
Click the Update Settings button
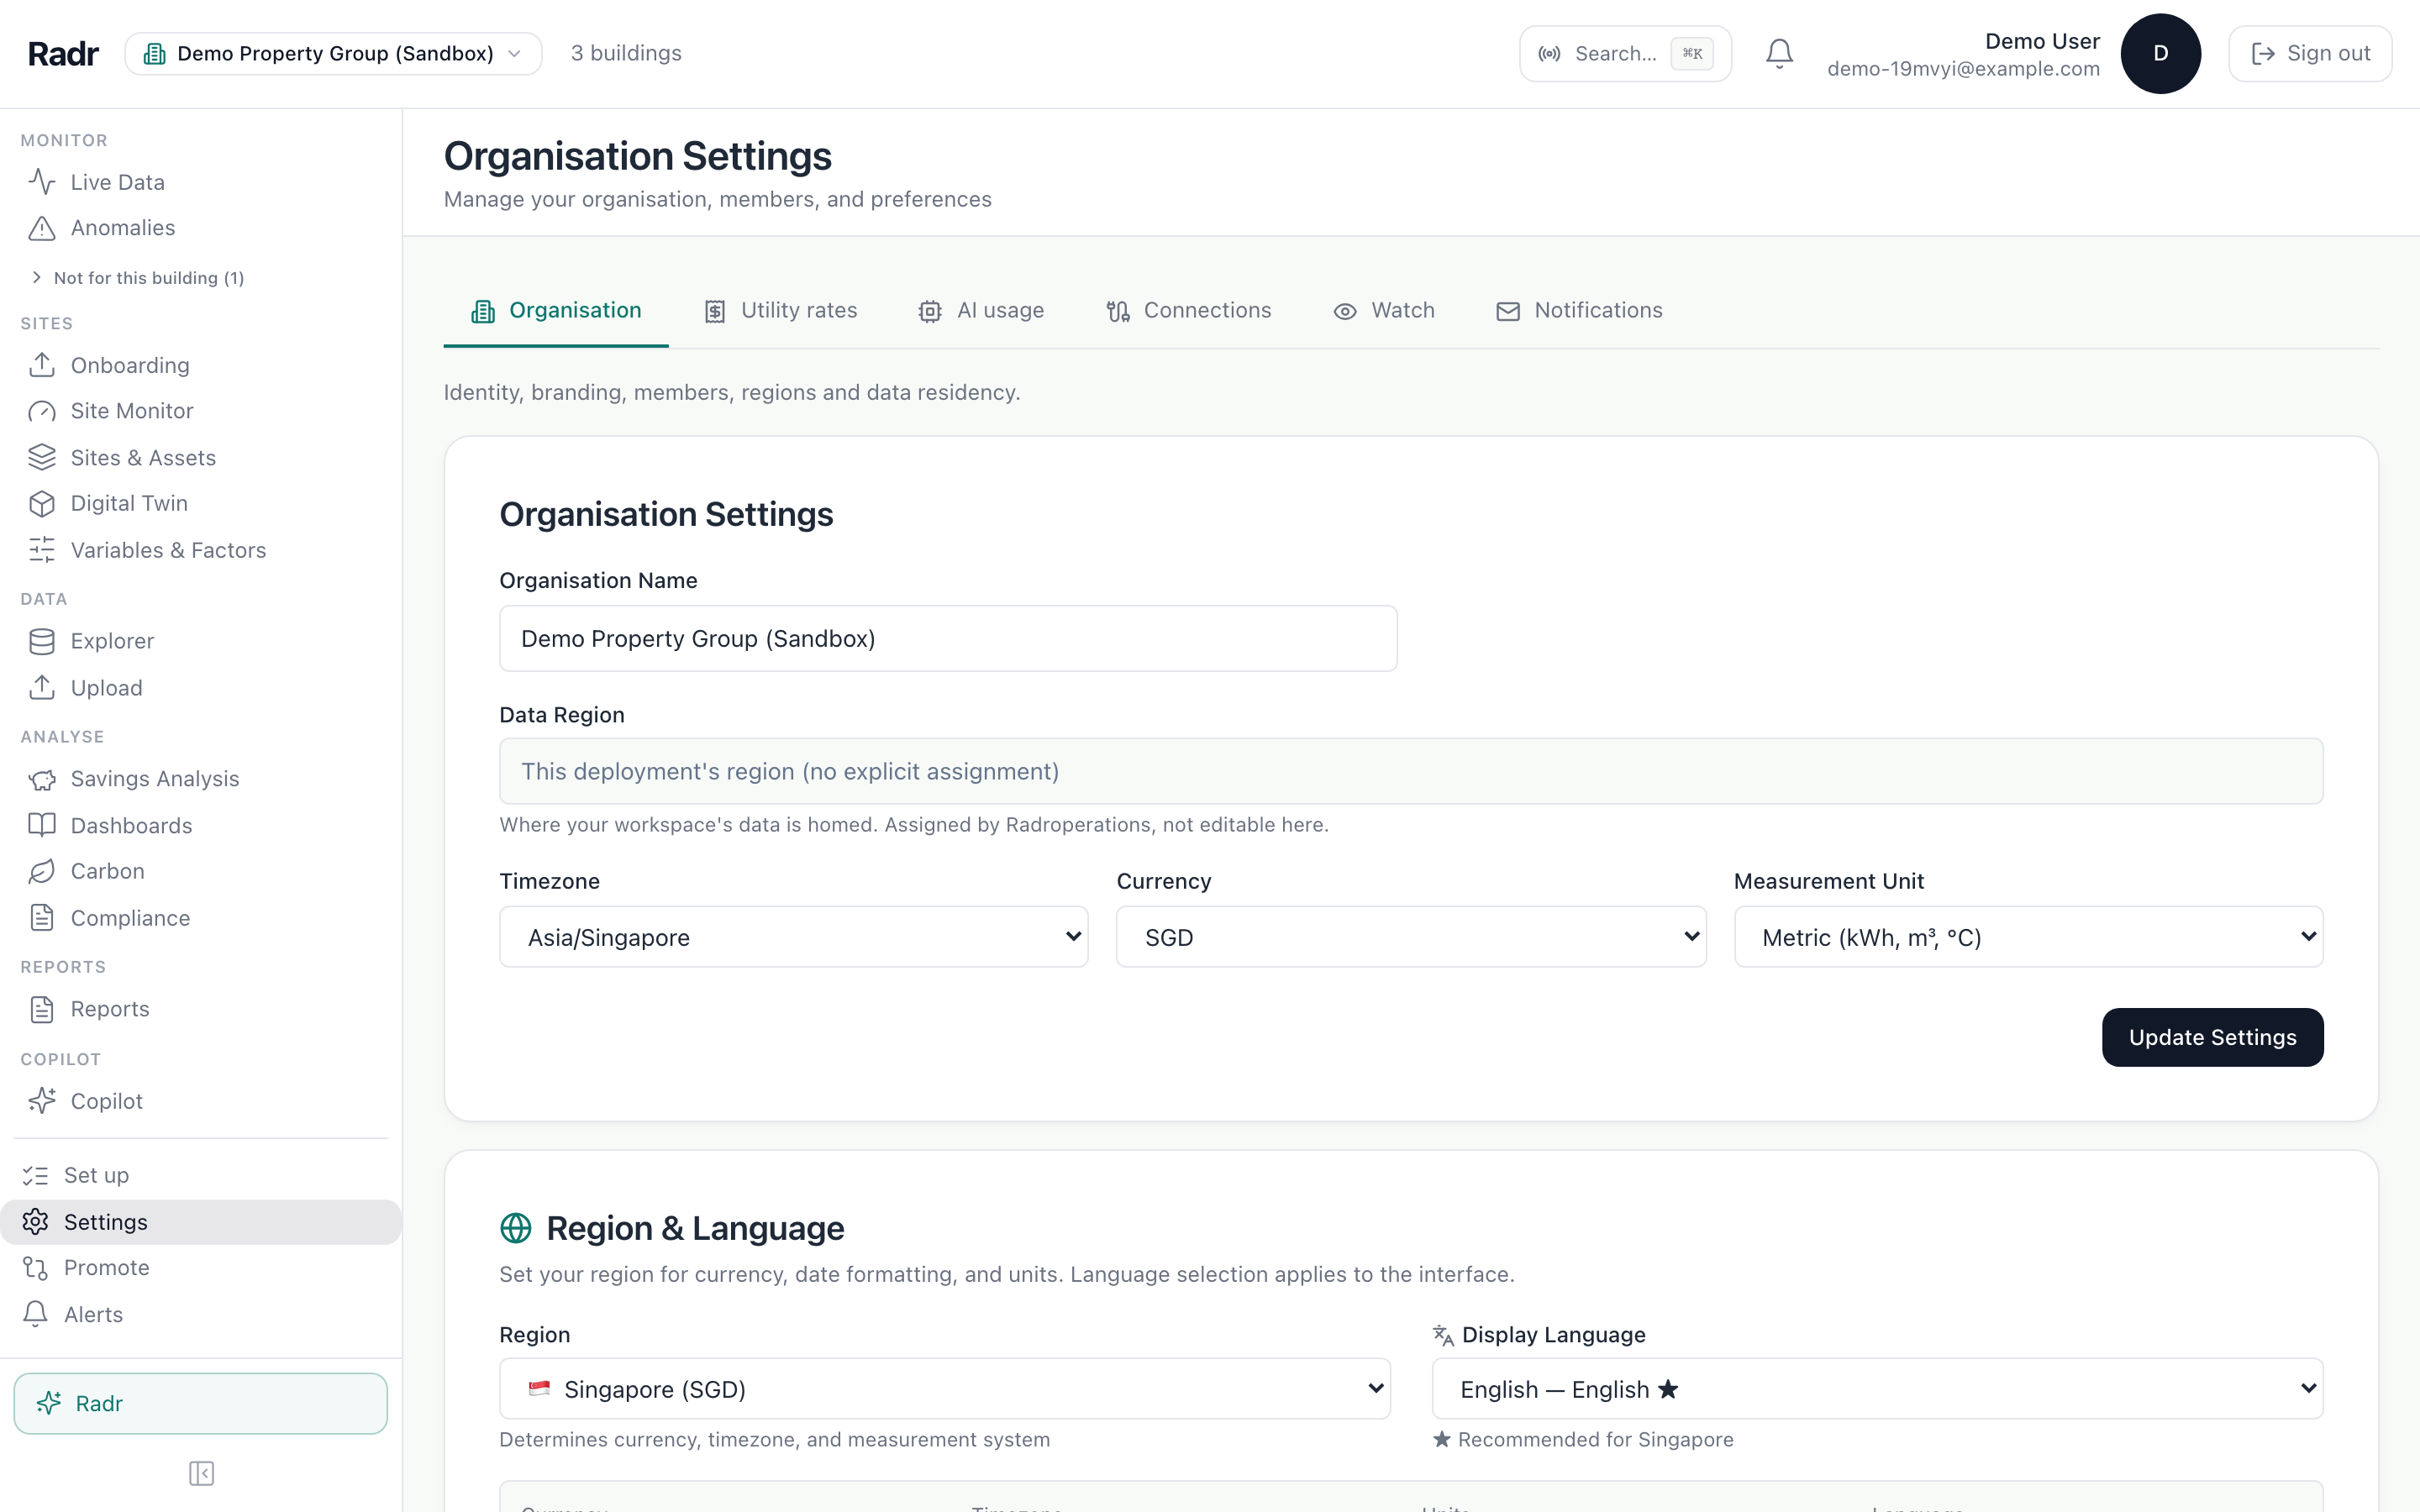[2212, 1037]
